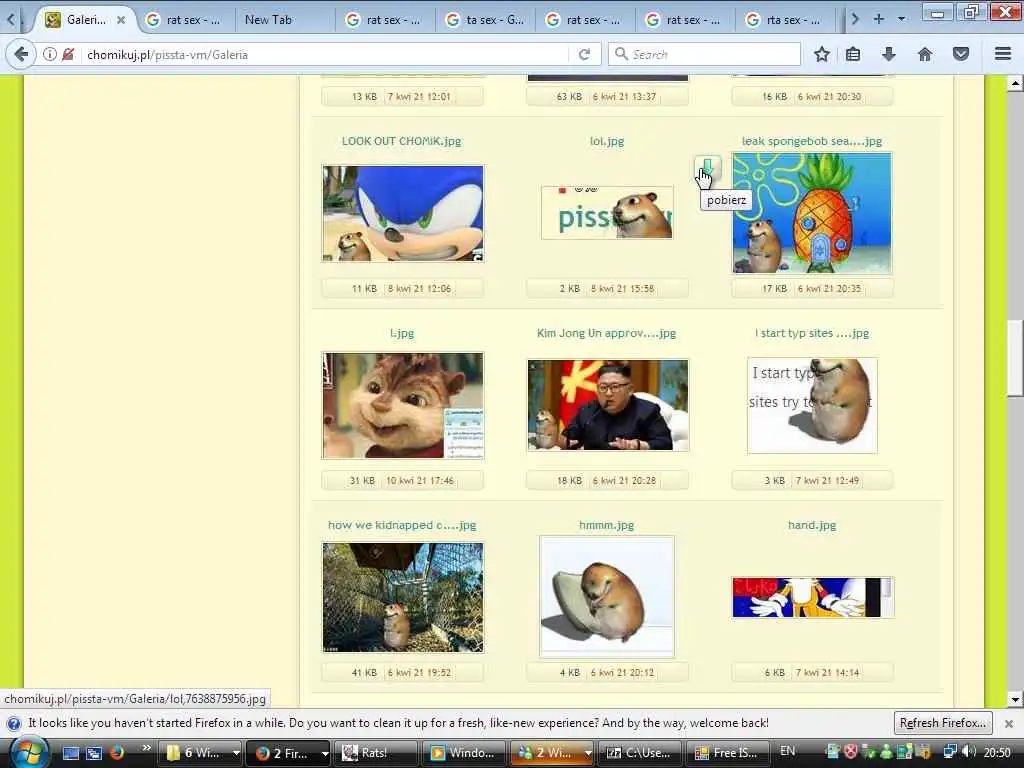Expand the 2 Fir... taskbar group arrow
Viewport: 1024px width, 768px height.
click(325, 753)
